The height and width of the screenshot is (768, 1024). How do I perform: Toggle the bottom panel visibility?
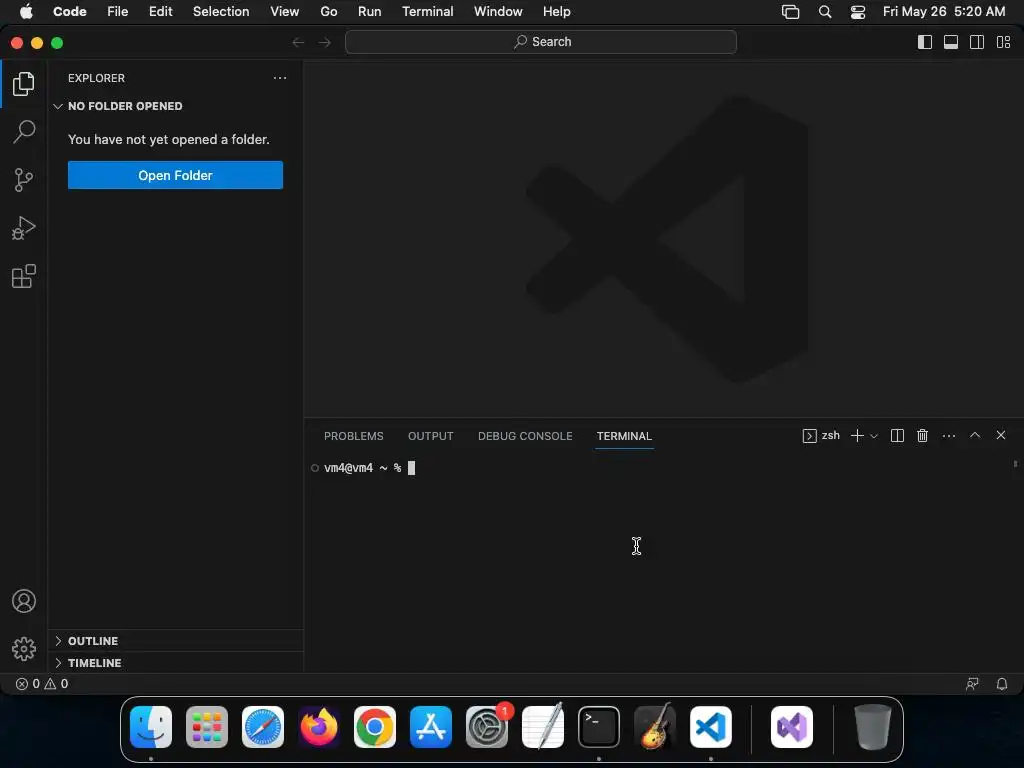(951, 42)
